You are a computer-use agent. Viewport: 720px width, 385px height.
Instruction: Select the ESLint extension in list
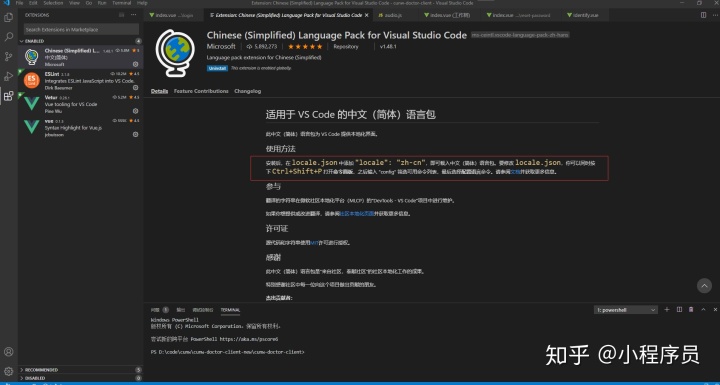tap(81, 80)
